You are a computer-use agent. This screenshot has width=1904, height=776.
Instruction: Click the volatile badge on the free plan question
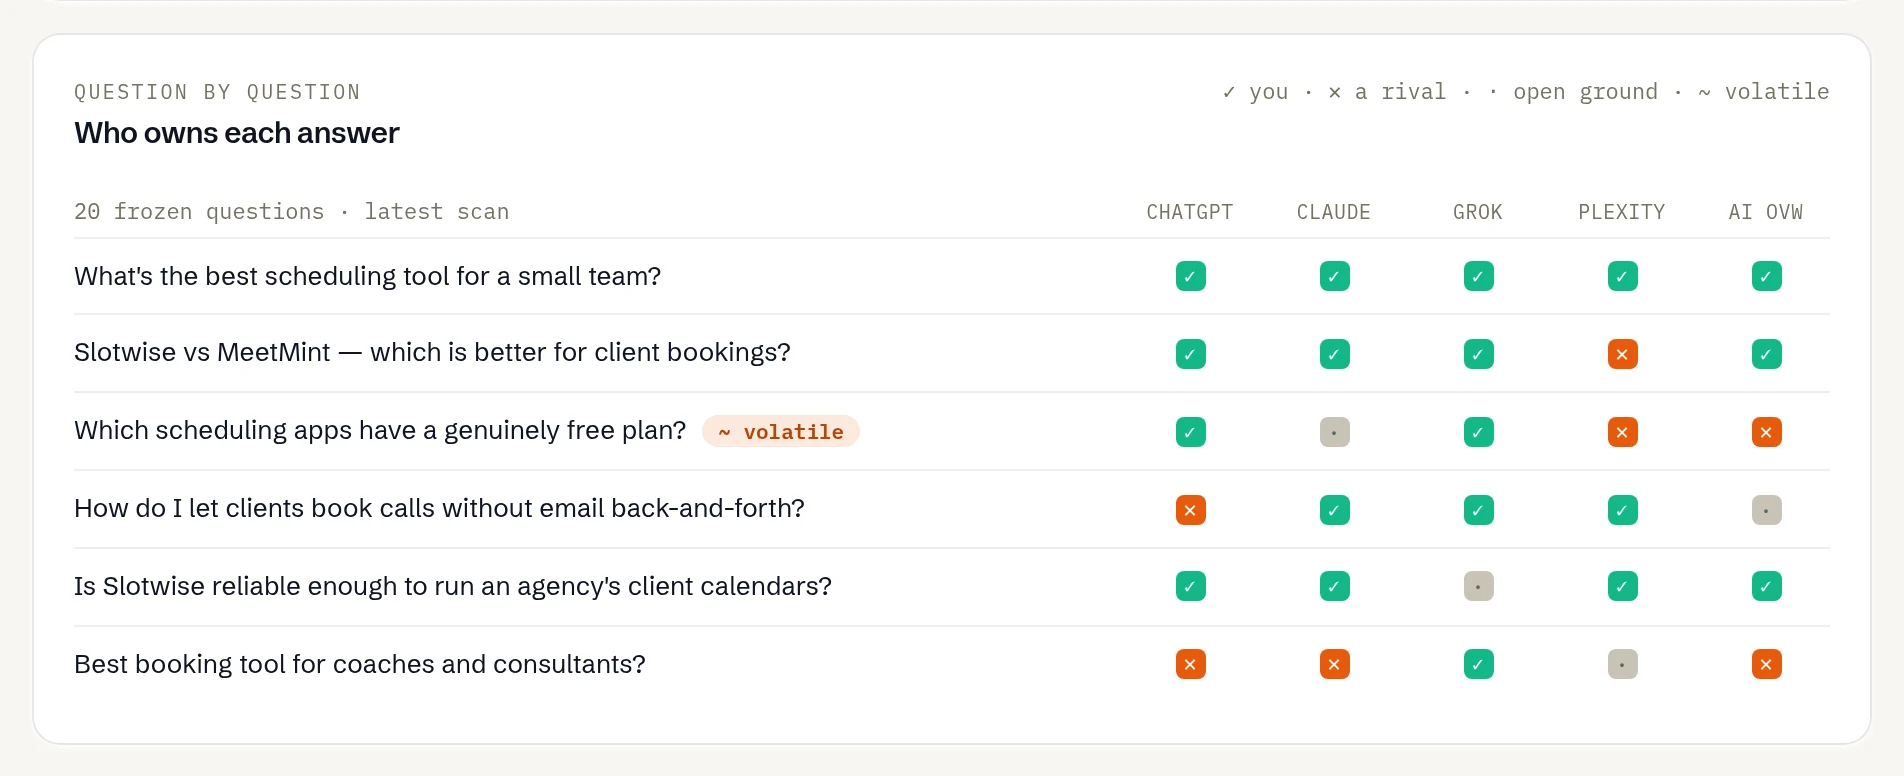pyautogui.click(x=780, y=431)
